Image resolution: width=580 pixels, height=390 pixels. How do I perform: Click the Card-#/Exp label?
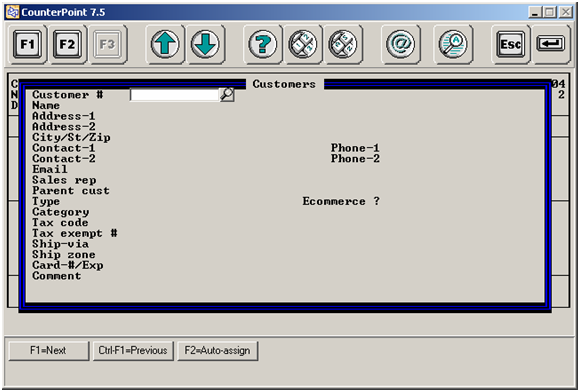tap(68, 266)
